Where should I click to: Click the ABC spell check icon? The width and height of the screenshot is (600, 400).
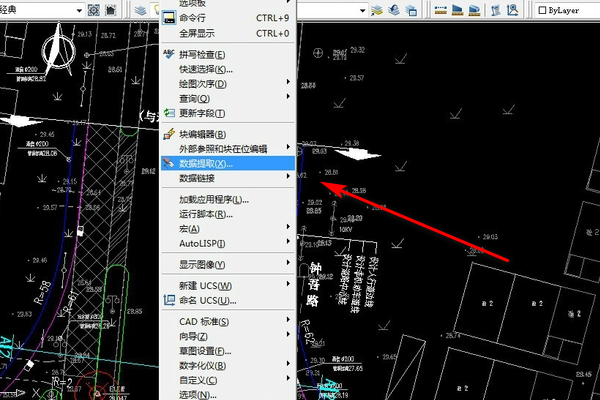pos(169,54)
